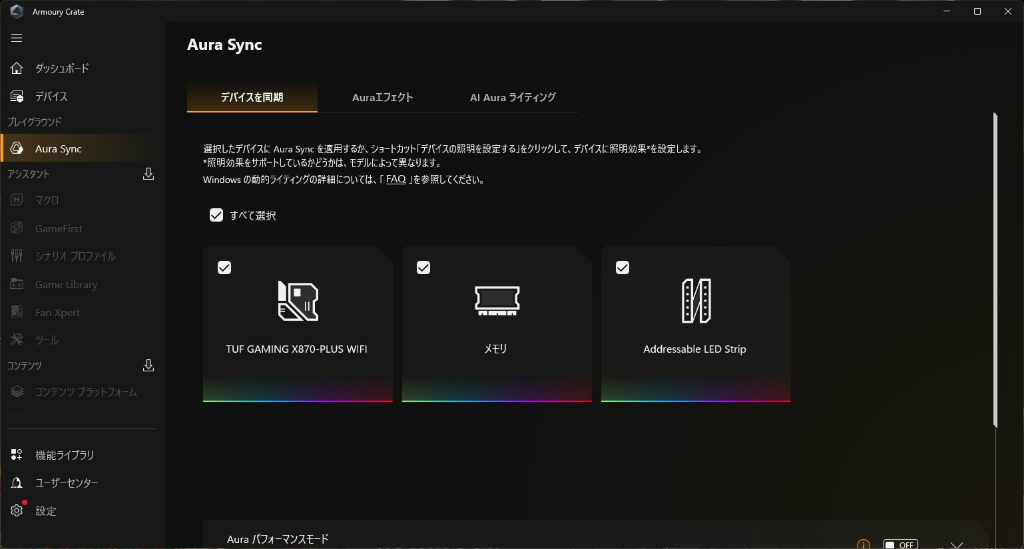Screen dimensions: 1024x549
Task: Select the Aura Sync sidebar icon
Action: coord(17,148)
